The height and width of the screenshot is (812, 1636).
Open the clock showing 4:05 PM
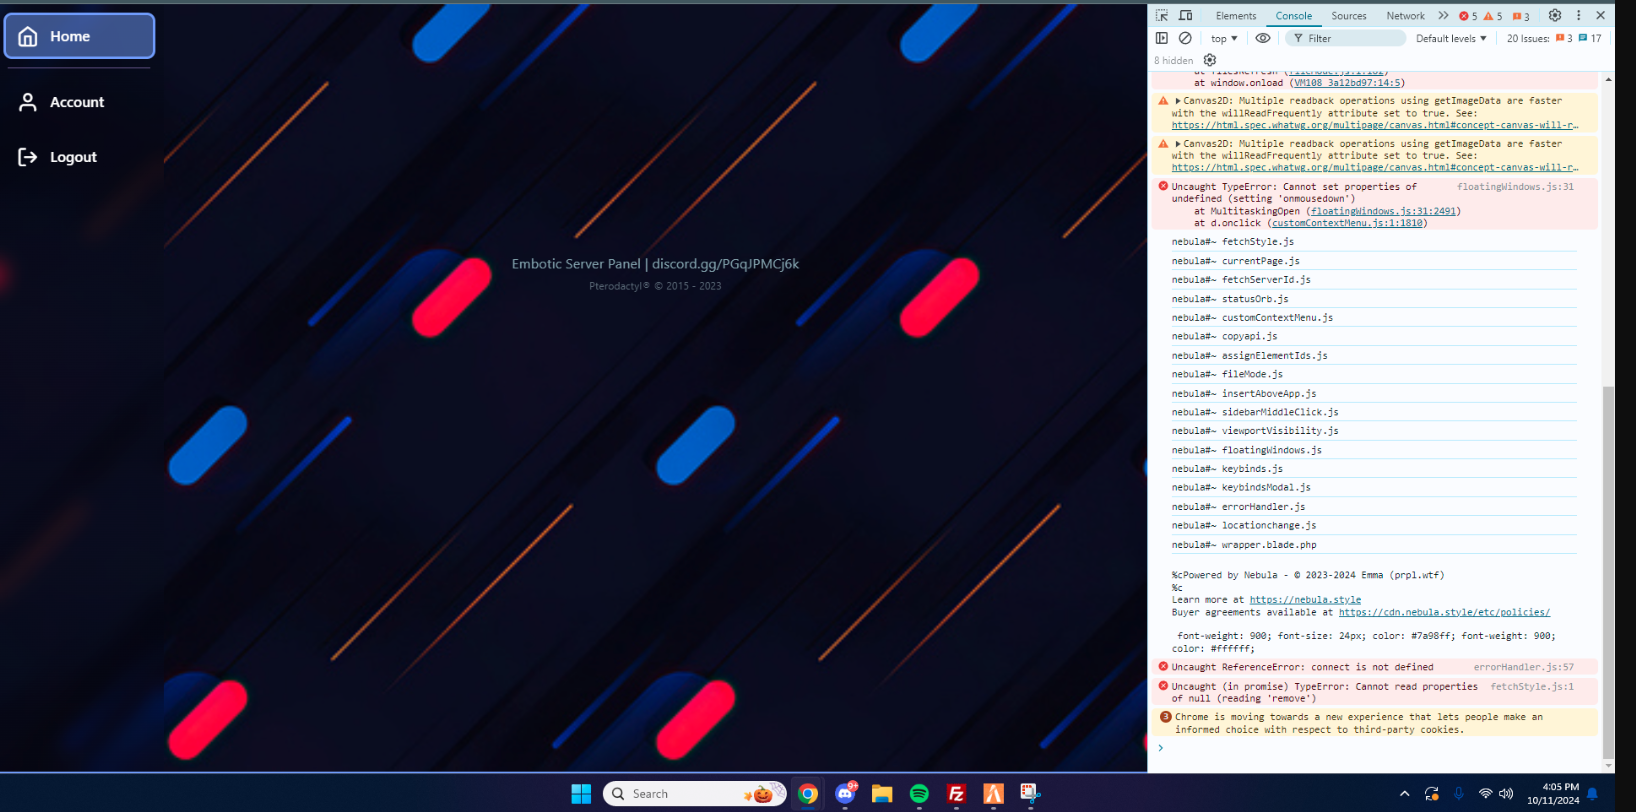tap(1553, 794)
